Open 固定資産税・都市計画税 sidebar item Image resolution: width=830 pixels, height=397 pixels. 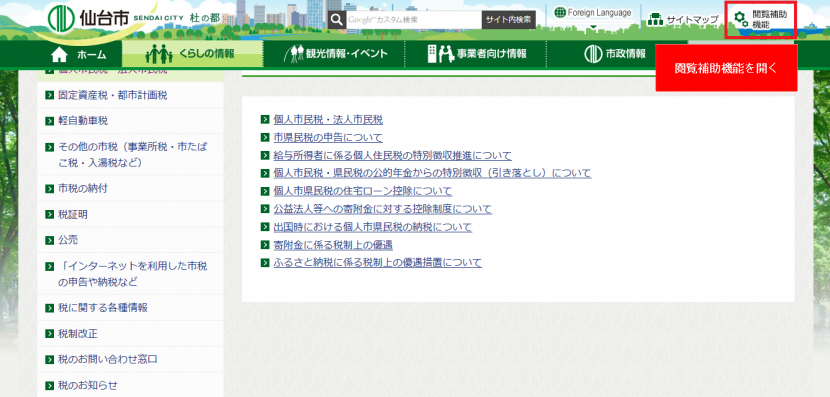[130, 96]
